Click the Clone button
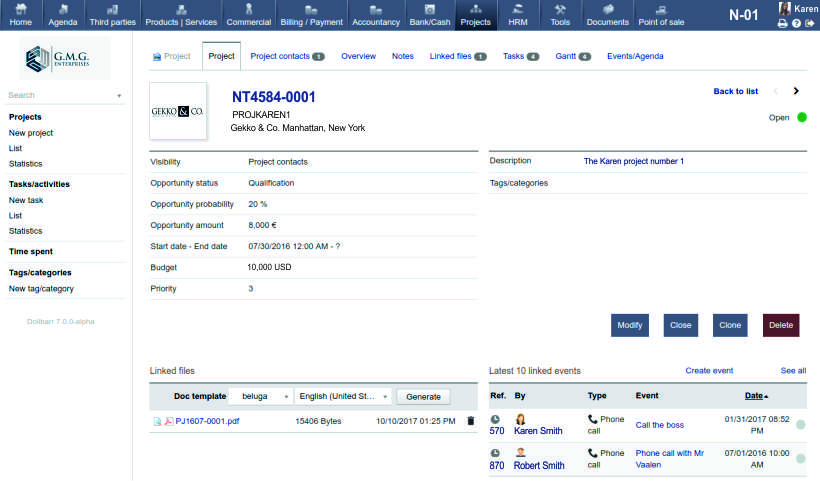Screen dimensions: 820x481 pos(730,325)
